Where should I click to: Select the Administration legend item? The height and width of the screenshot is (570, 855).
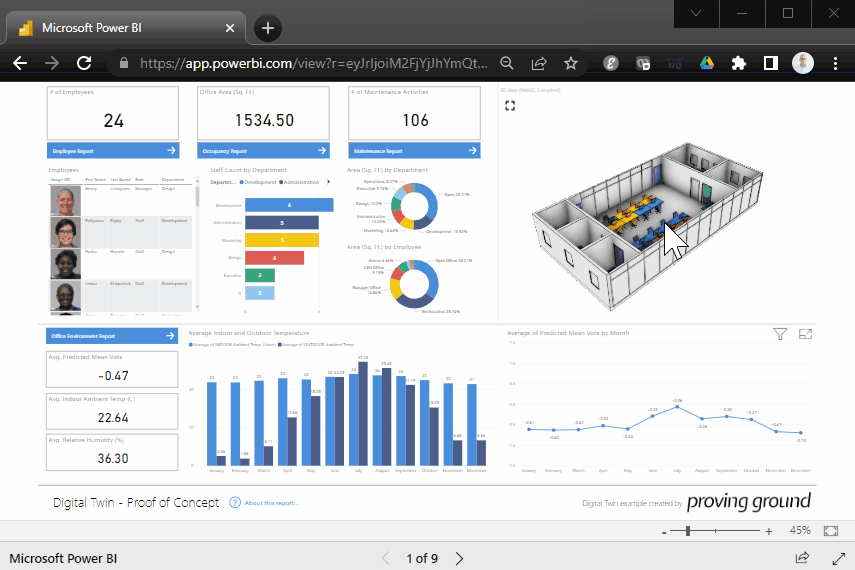pos(299,182)
